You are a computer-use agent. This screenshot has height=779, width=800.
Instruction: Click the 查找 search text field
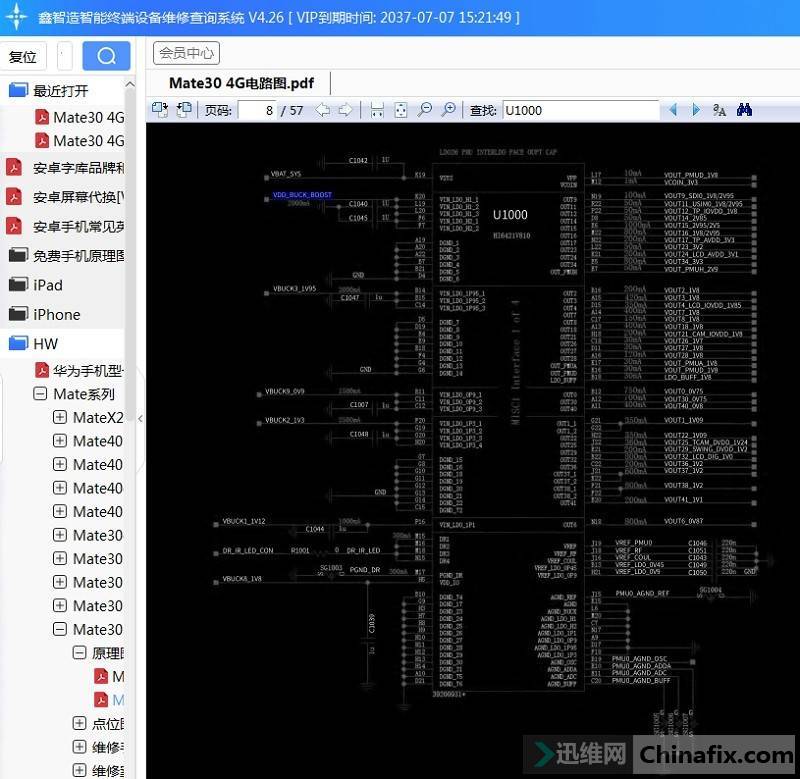click(x=579, y=110)
